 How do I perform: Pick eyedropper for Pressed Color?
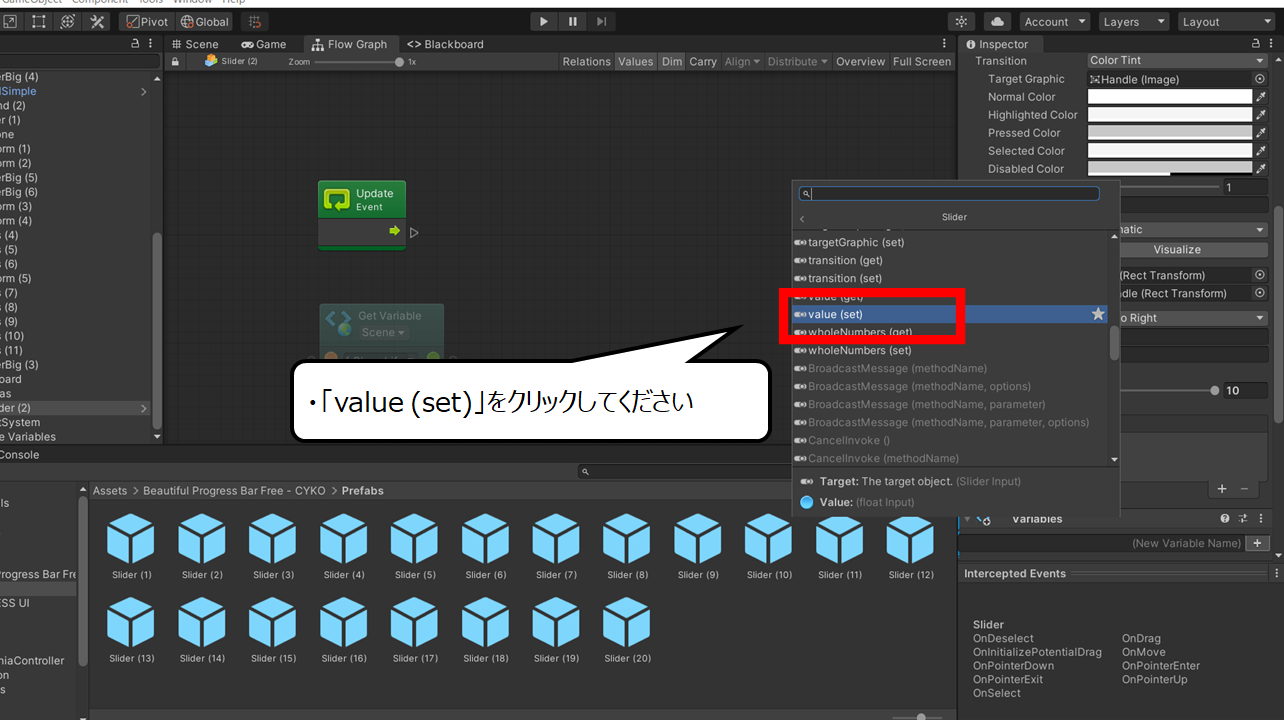point(1261,133)
